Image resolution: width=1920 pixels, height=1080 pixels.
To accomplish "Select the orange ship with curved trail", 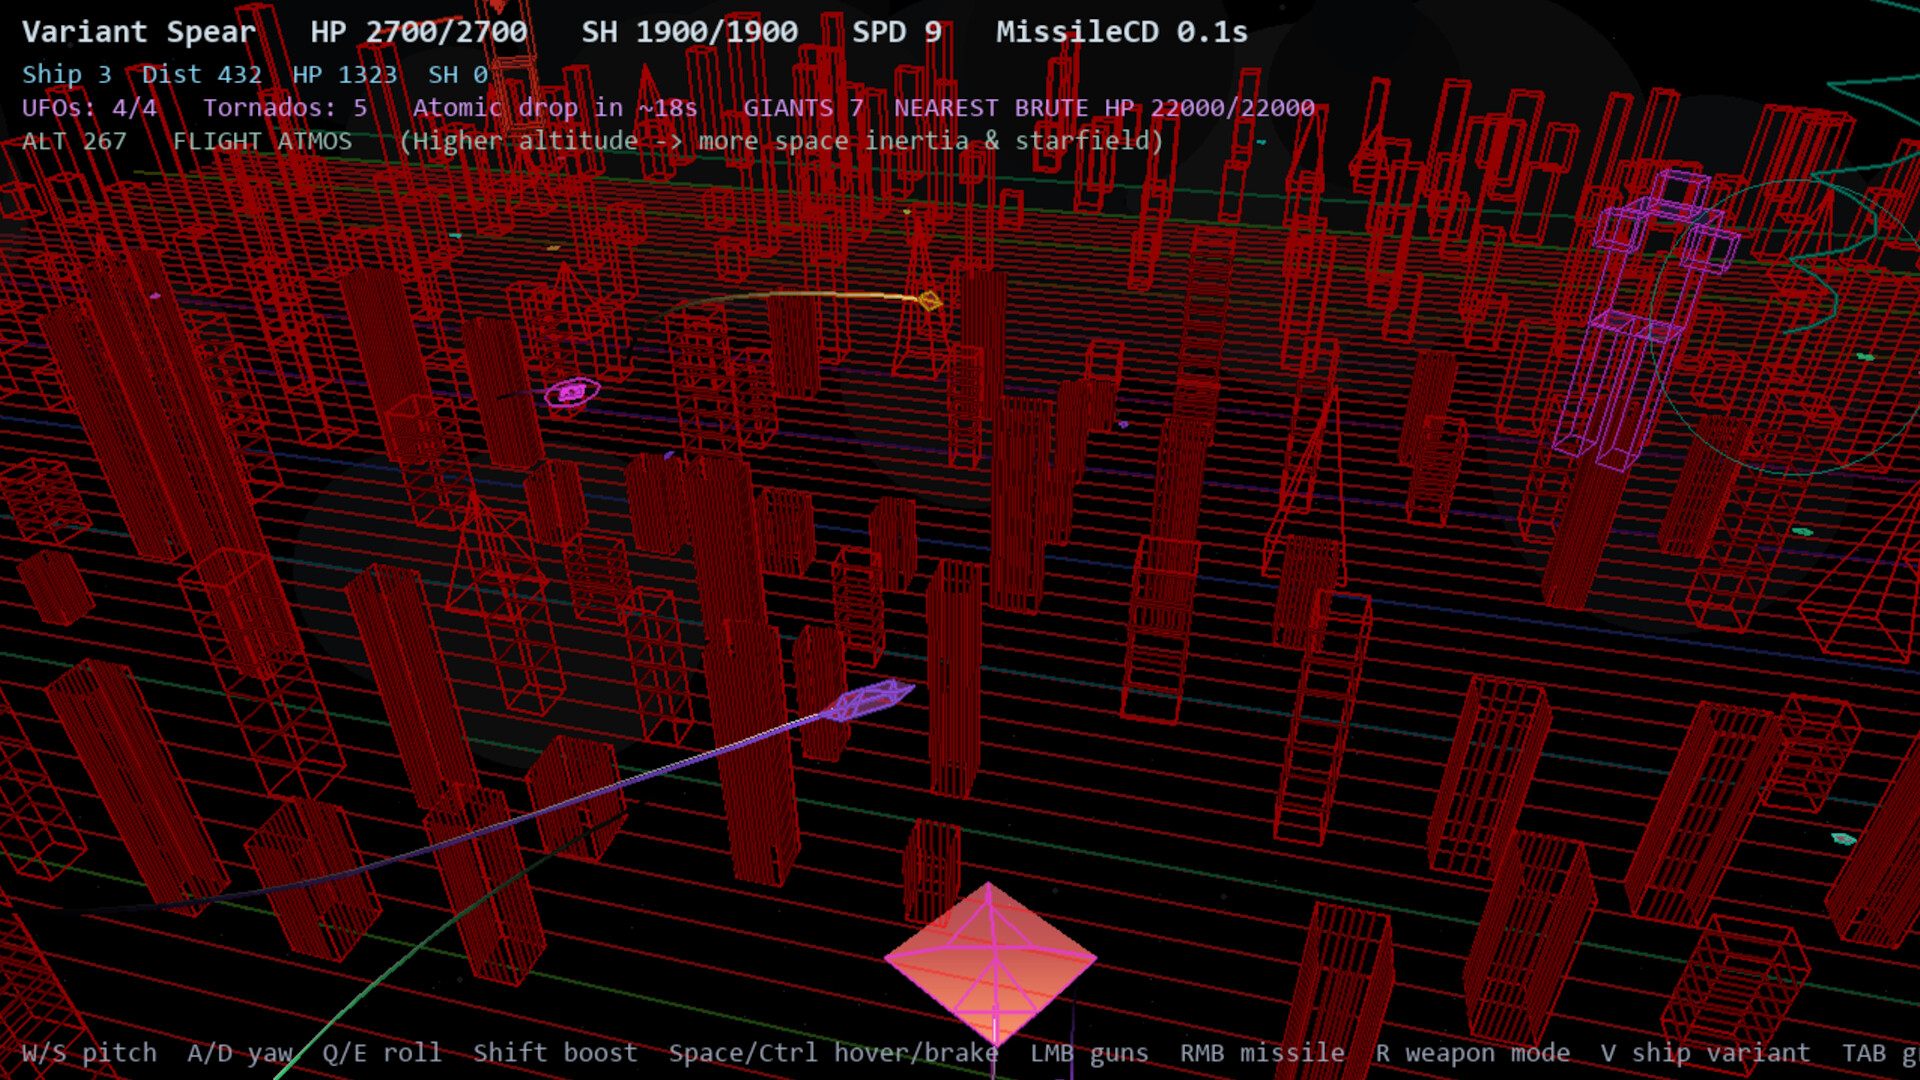I will (929, 300).
